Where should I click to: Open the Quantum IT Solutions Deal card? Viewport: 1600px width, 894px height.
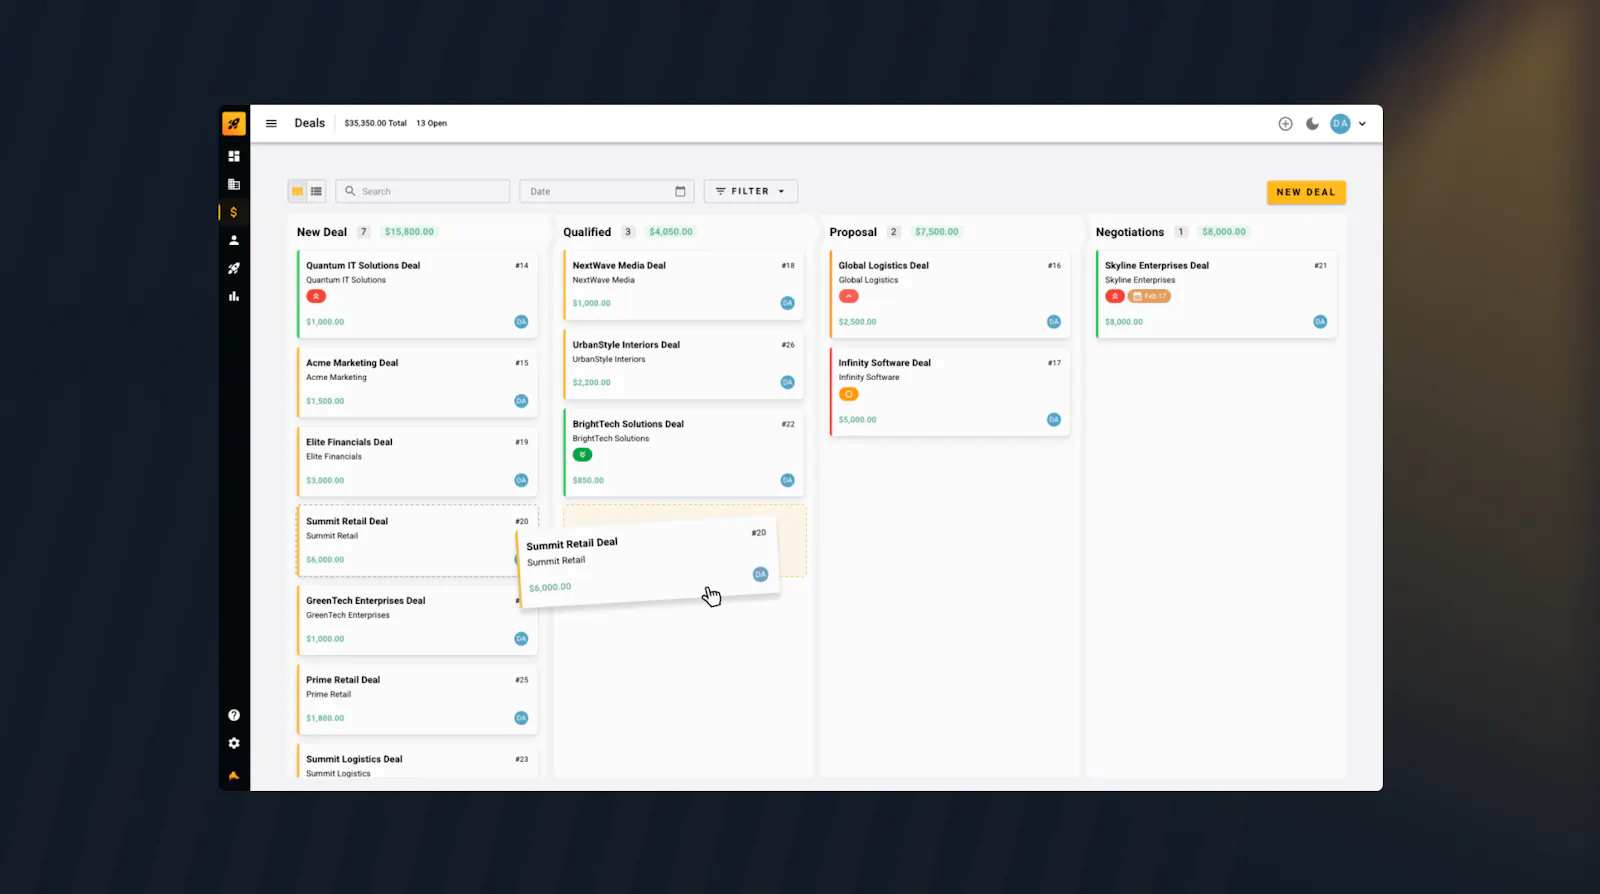[x=417, y=294]
